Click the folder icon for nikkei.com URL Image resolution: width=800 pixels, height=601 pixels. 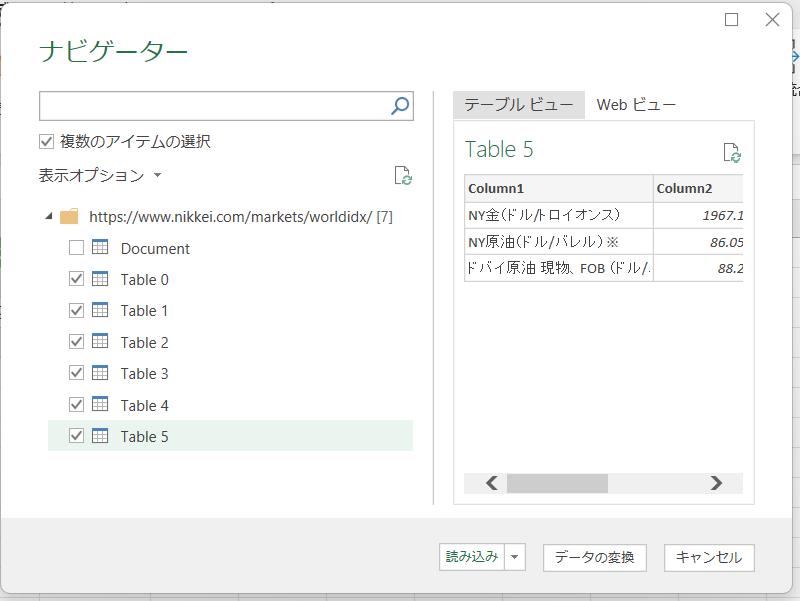point(69,216)
